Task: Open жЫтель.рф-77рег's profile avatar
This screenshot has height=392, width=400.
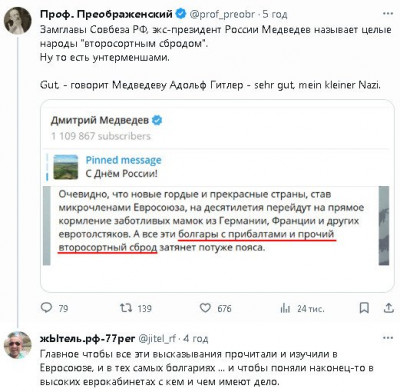Action: coord(17,345)
